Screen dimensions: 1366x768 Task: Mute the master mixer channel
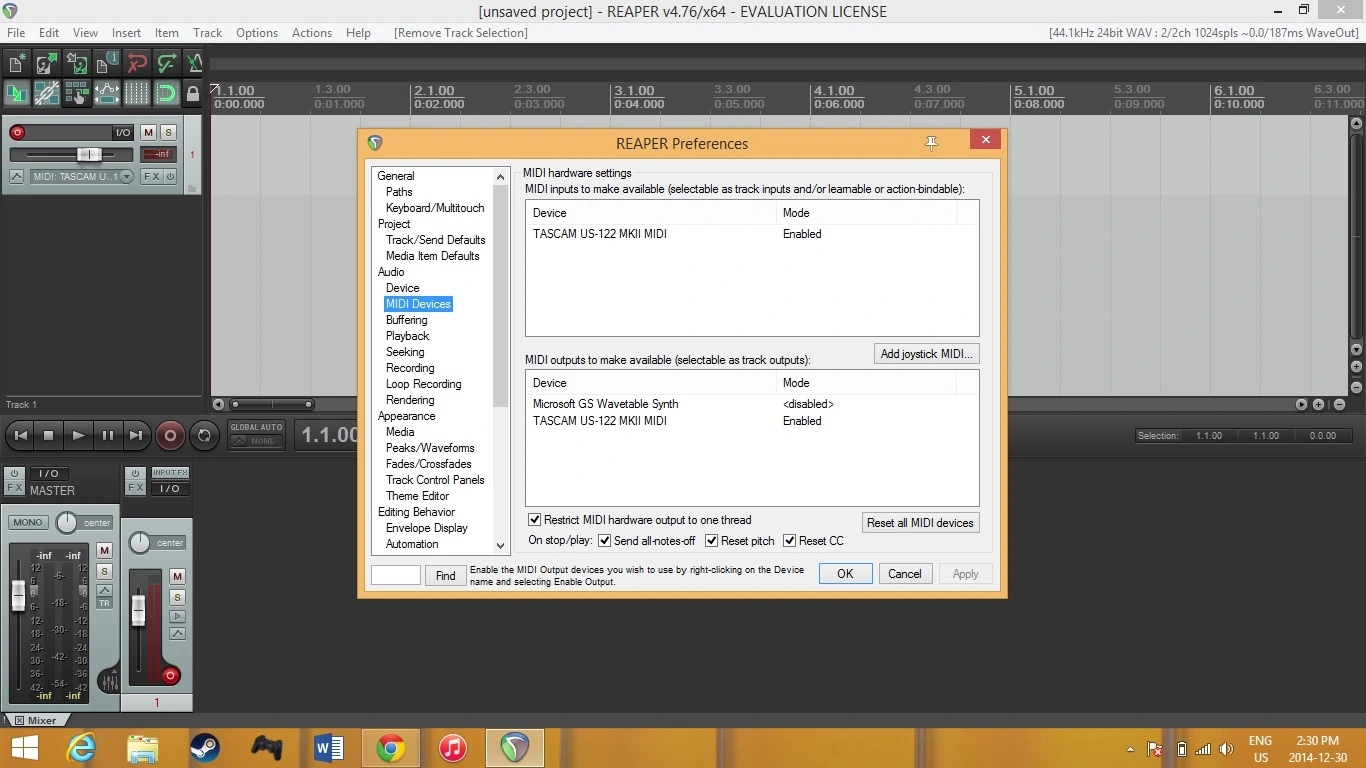[104, 551]
